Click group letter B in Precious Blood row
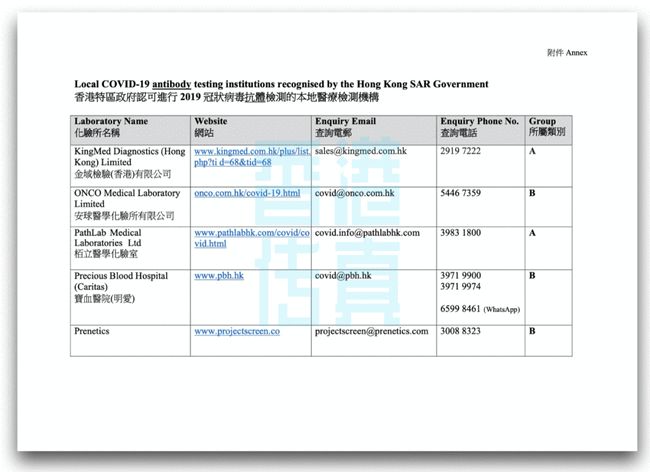This screenshot has height=472, width=650. click(532, 276)
